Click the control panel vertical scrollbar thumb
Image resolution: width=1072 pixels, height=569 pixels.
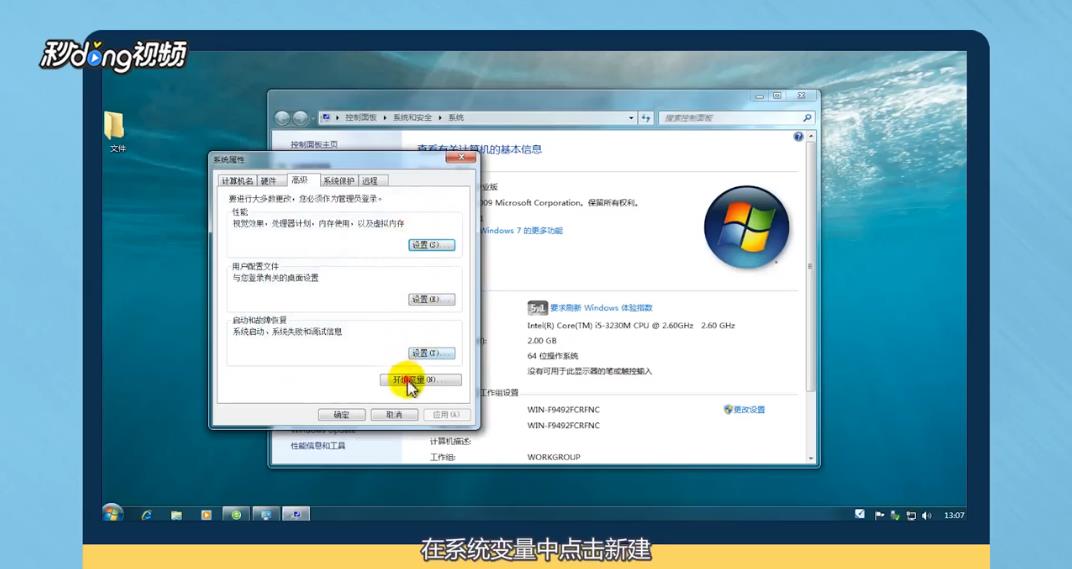point(811,267)
